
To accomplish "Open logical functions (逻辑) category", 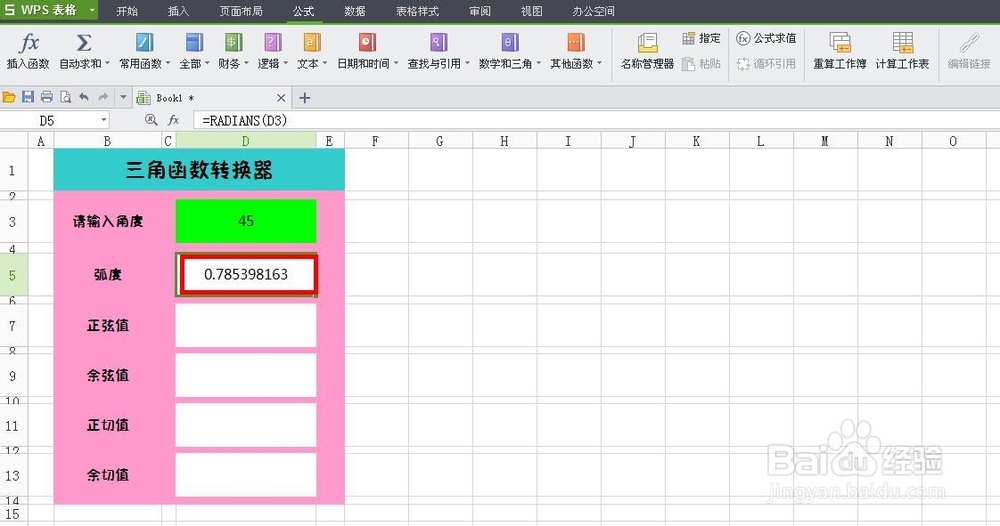I will [272, 50].
